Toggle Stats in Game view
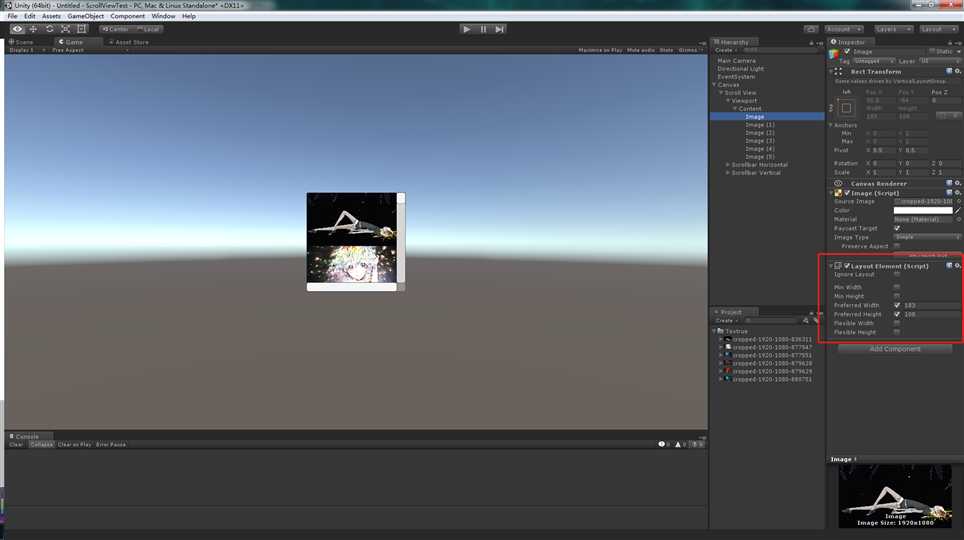Screen dimensions: 964x540 pyautogui.click(x=666, y=50)
